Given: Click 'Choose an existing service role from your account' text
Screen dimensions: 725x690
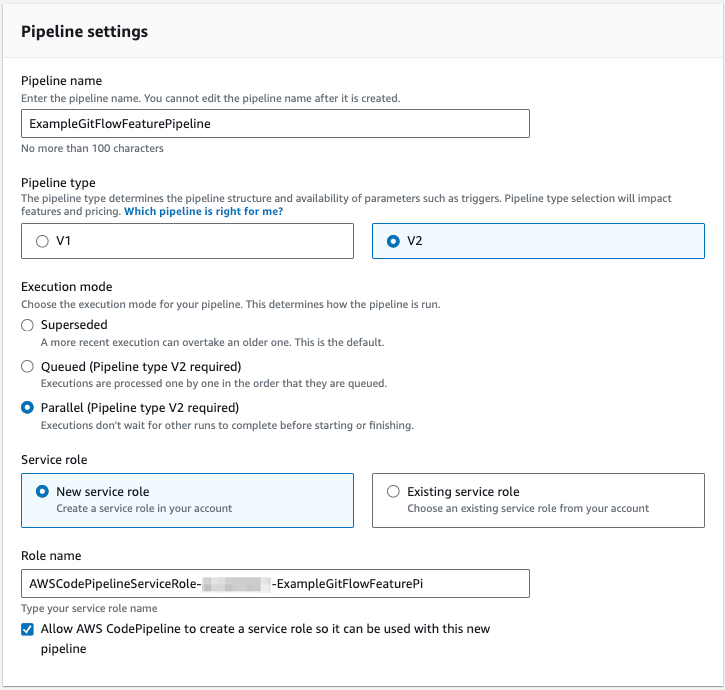Looking at the screenshot, I should [528, 508].
